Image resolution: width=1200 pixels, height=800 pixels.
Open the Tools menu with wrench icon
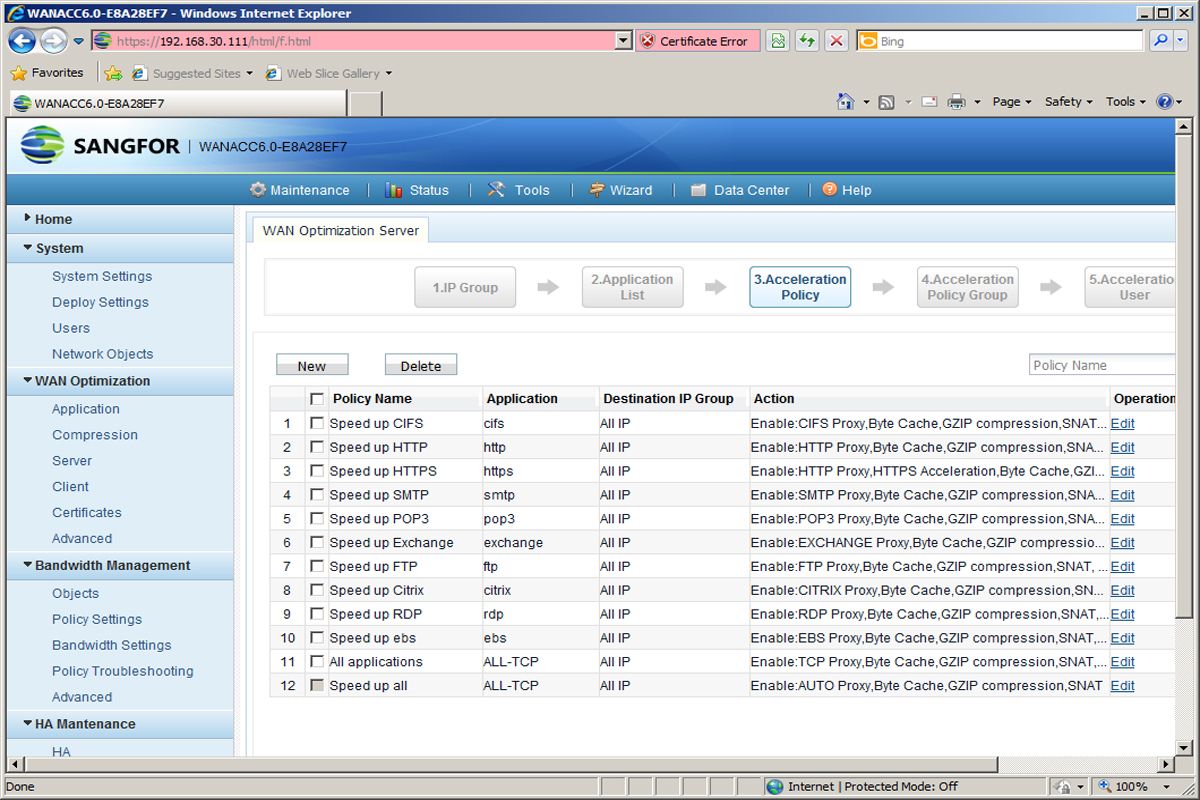pyautogui.click(x=518, y=190)
